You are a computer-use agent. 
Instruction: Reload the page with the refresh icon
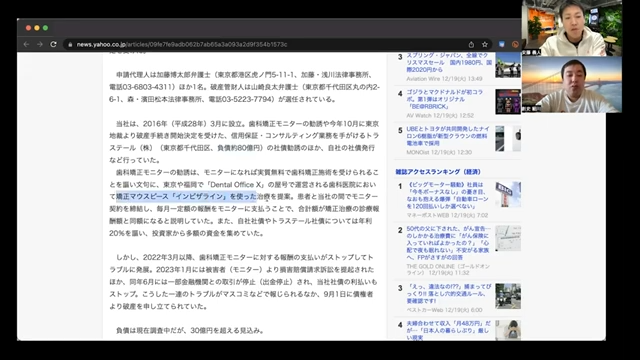53,44
